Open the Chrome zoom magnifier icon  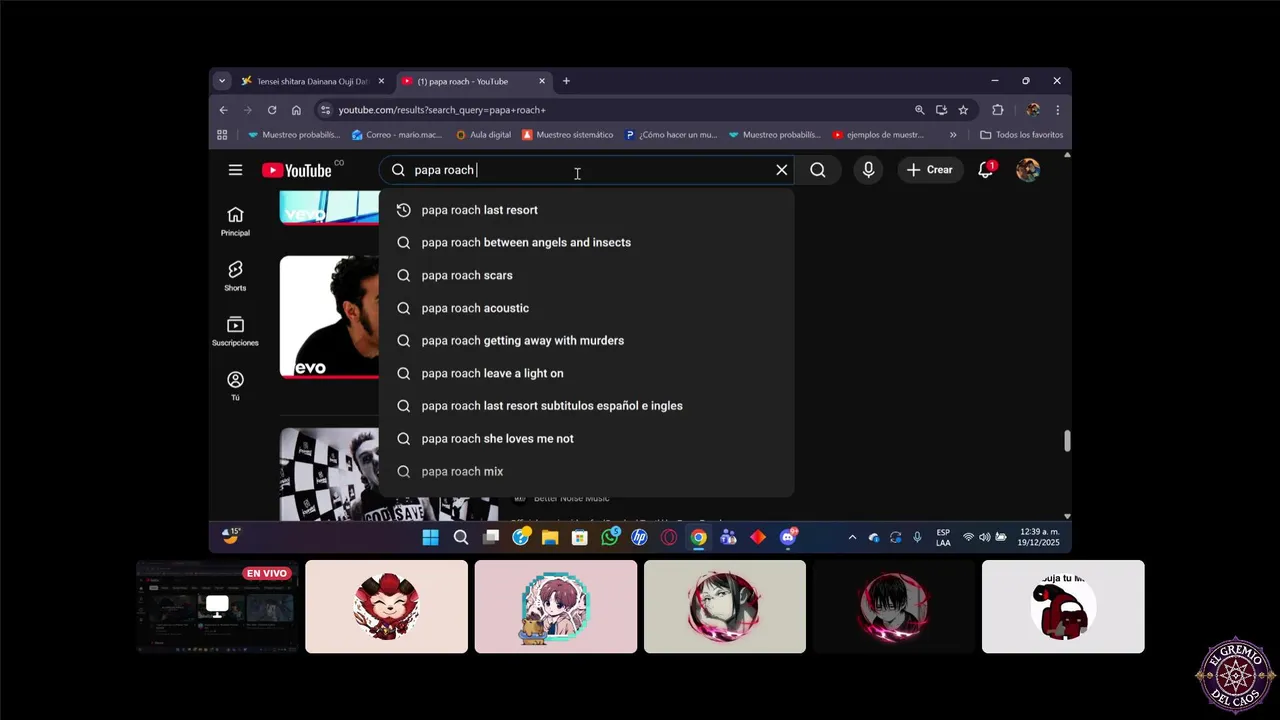tap(919, 110)
